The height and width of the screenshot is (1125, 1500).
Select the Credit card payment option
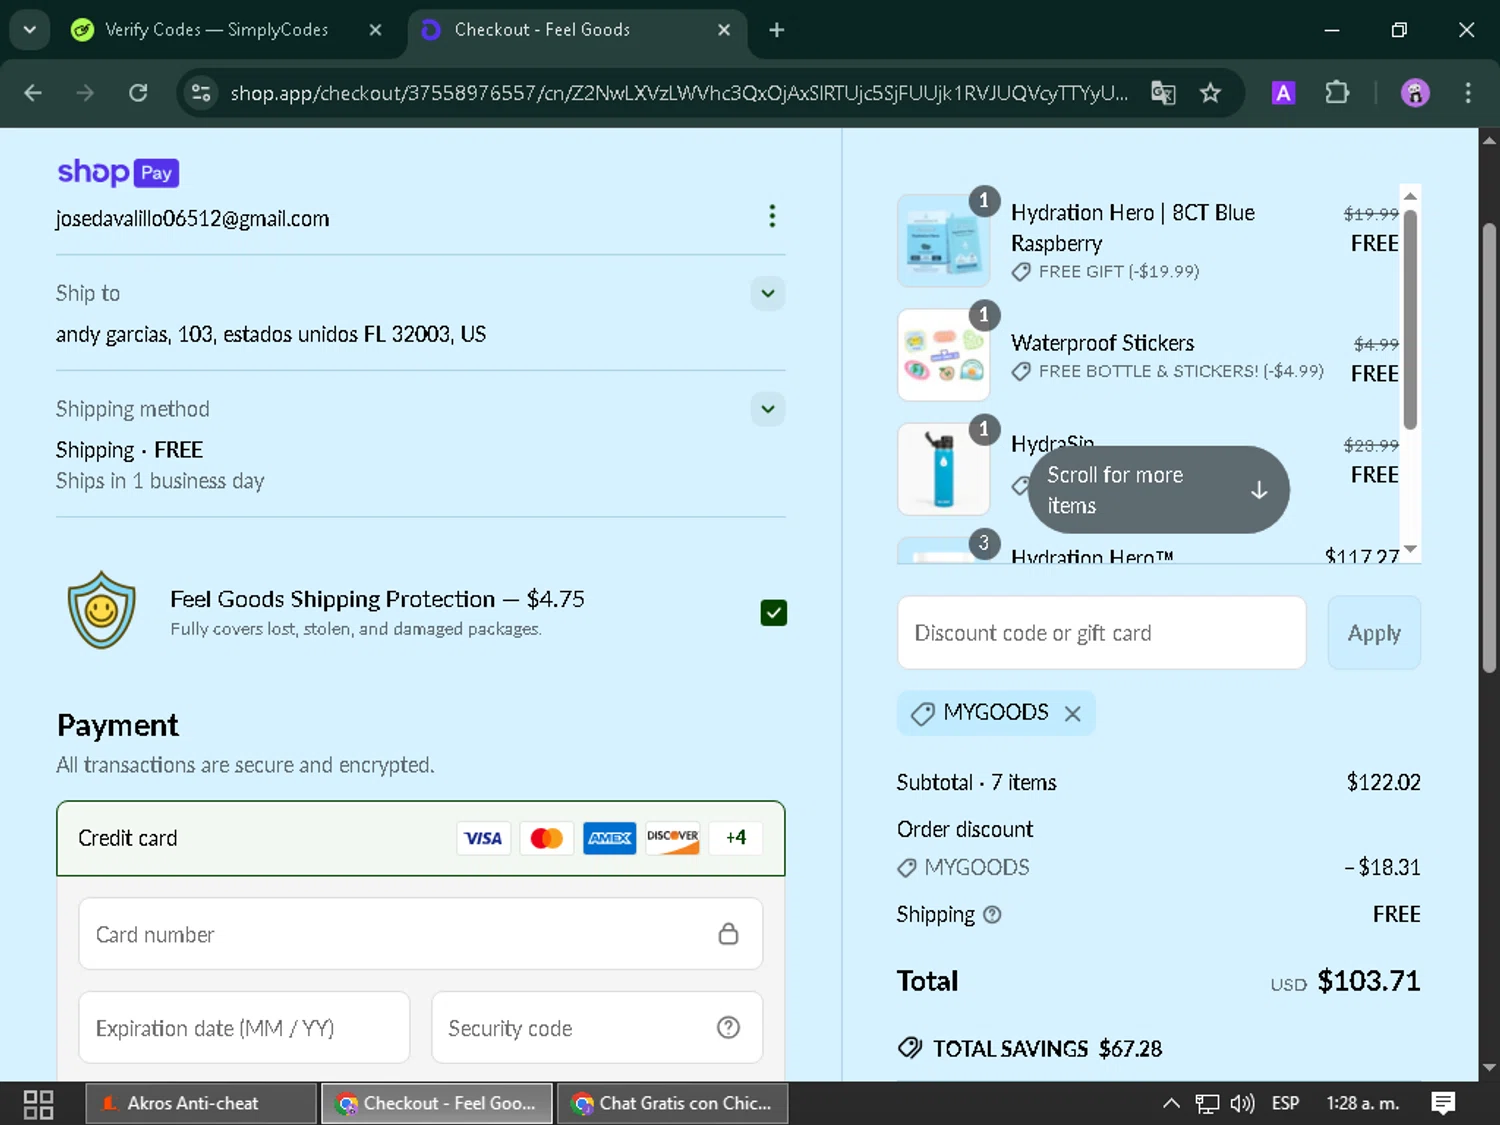421,838
